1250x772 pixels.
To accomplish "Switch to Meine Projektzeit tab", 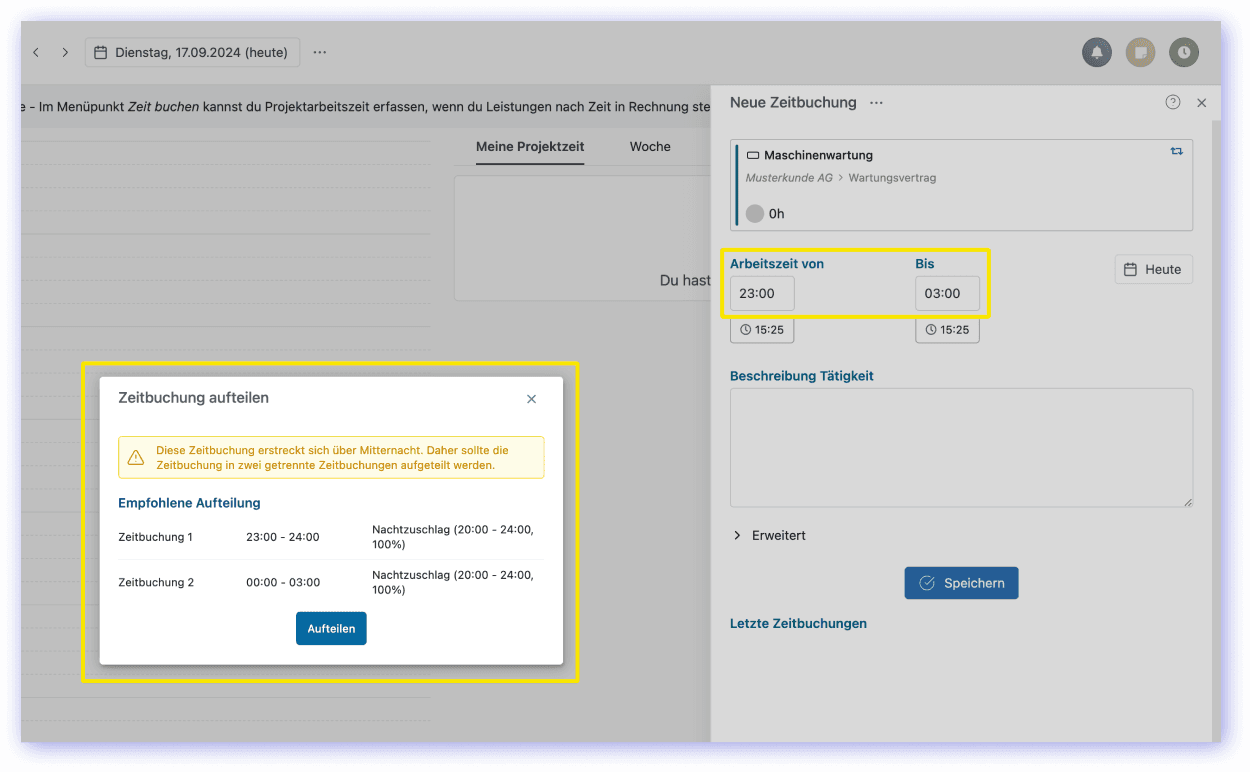I will (530, 146).
